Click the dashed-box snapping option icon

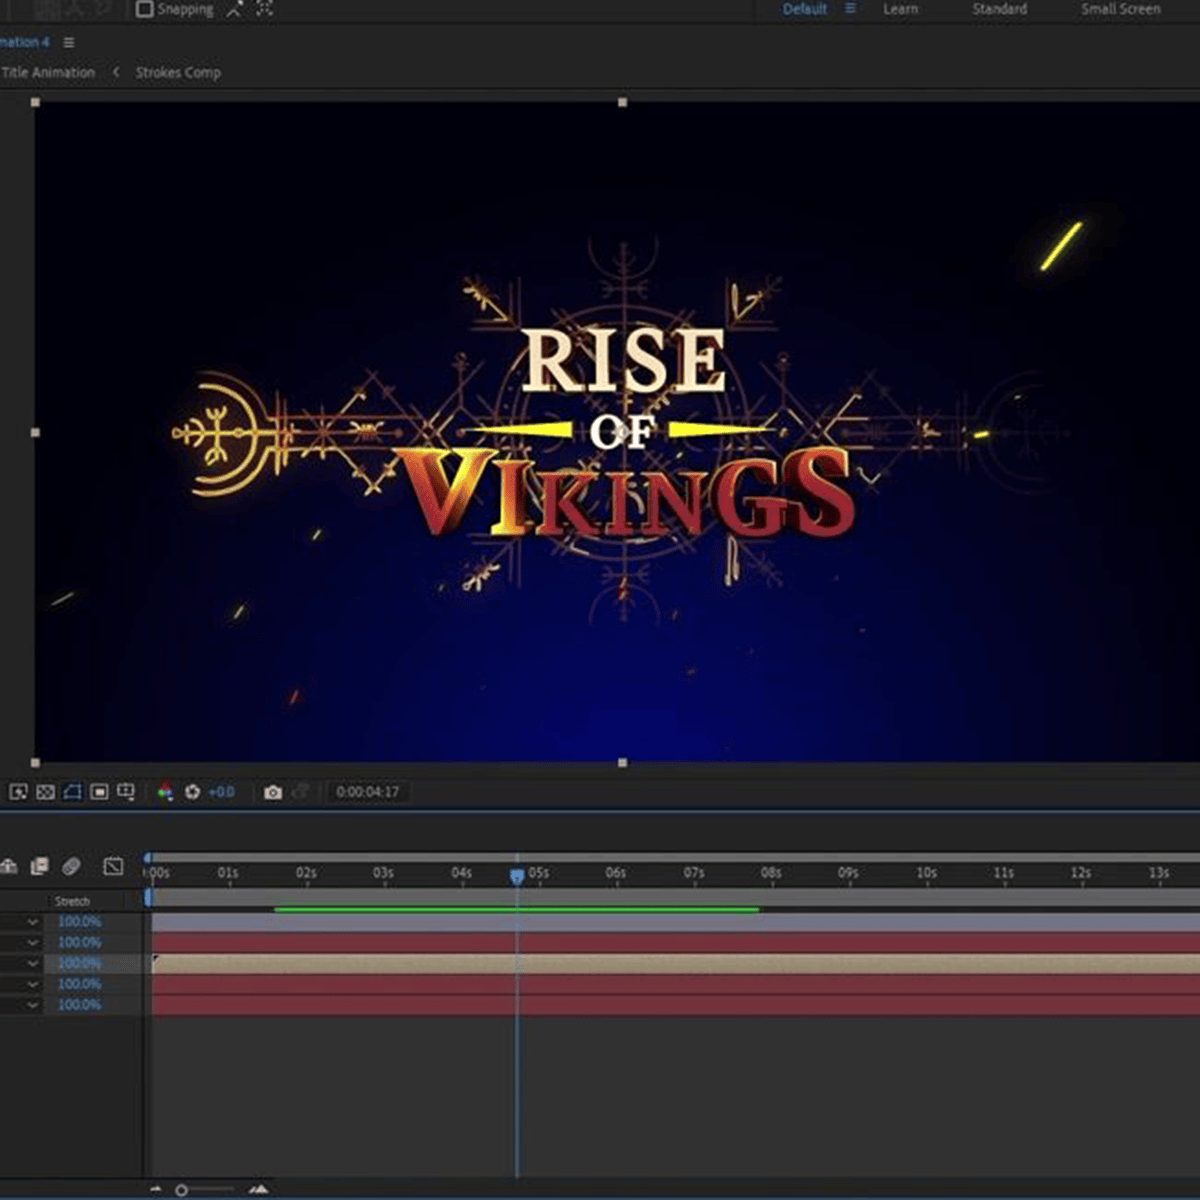[264, 9]
